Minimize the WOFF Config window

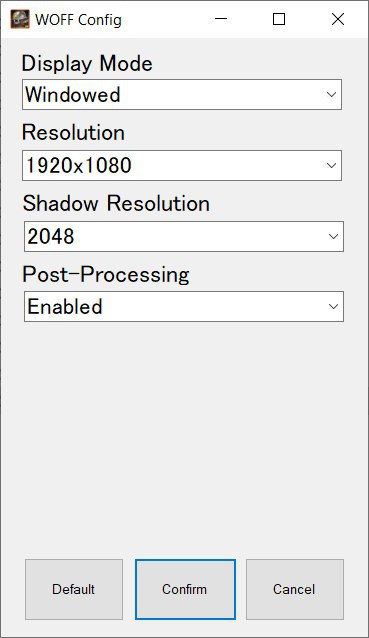(x=221, y=19)
